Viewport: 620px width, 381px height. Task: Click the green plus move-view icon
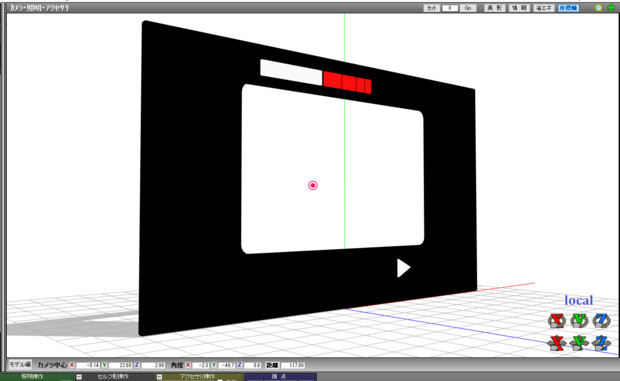[611, 8]
